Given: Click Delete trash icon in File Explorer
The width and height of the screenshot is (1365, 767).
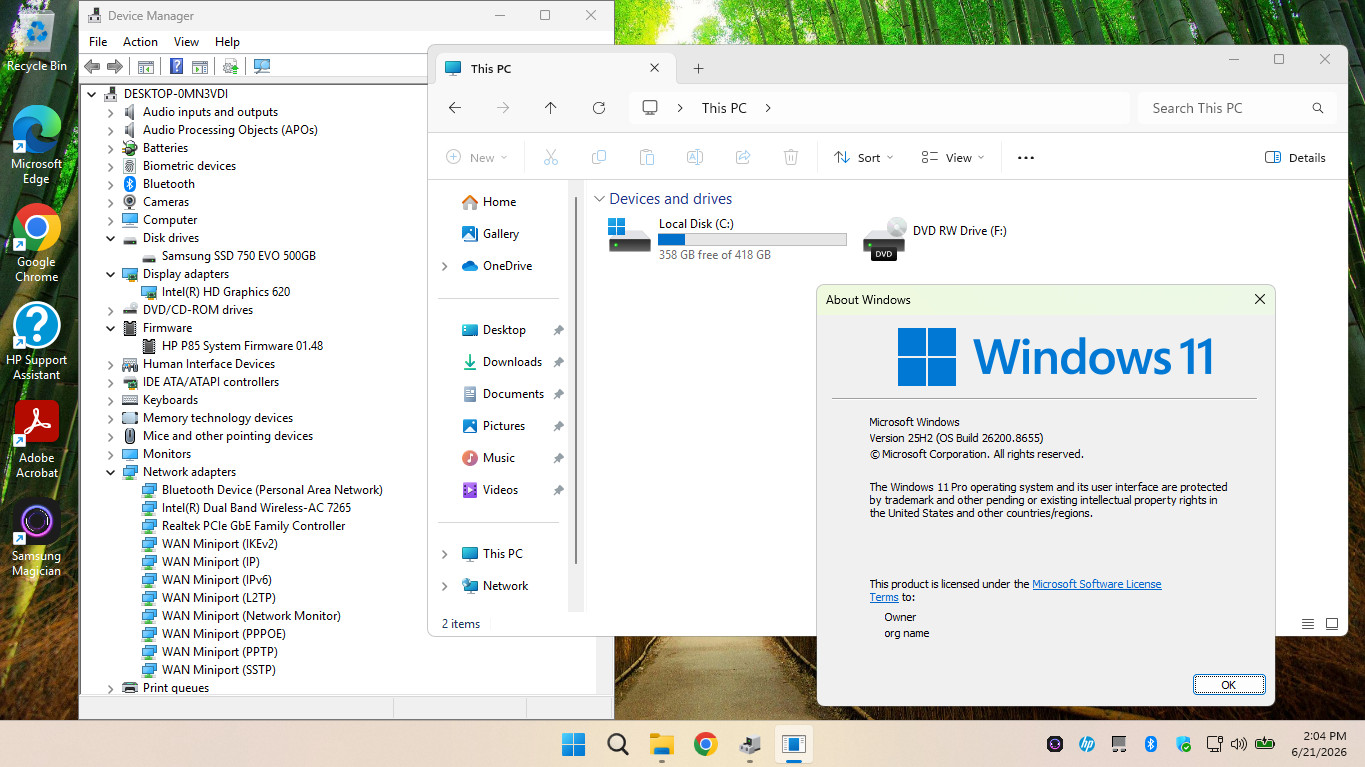Looking at the screenshot, I should (791, 157).
